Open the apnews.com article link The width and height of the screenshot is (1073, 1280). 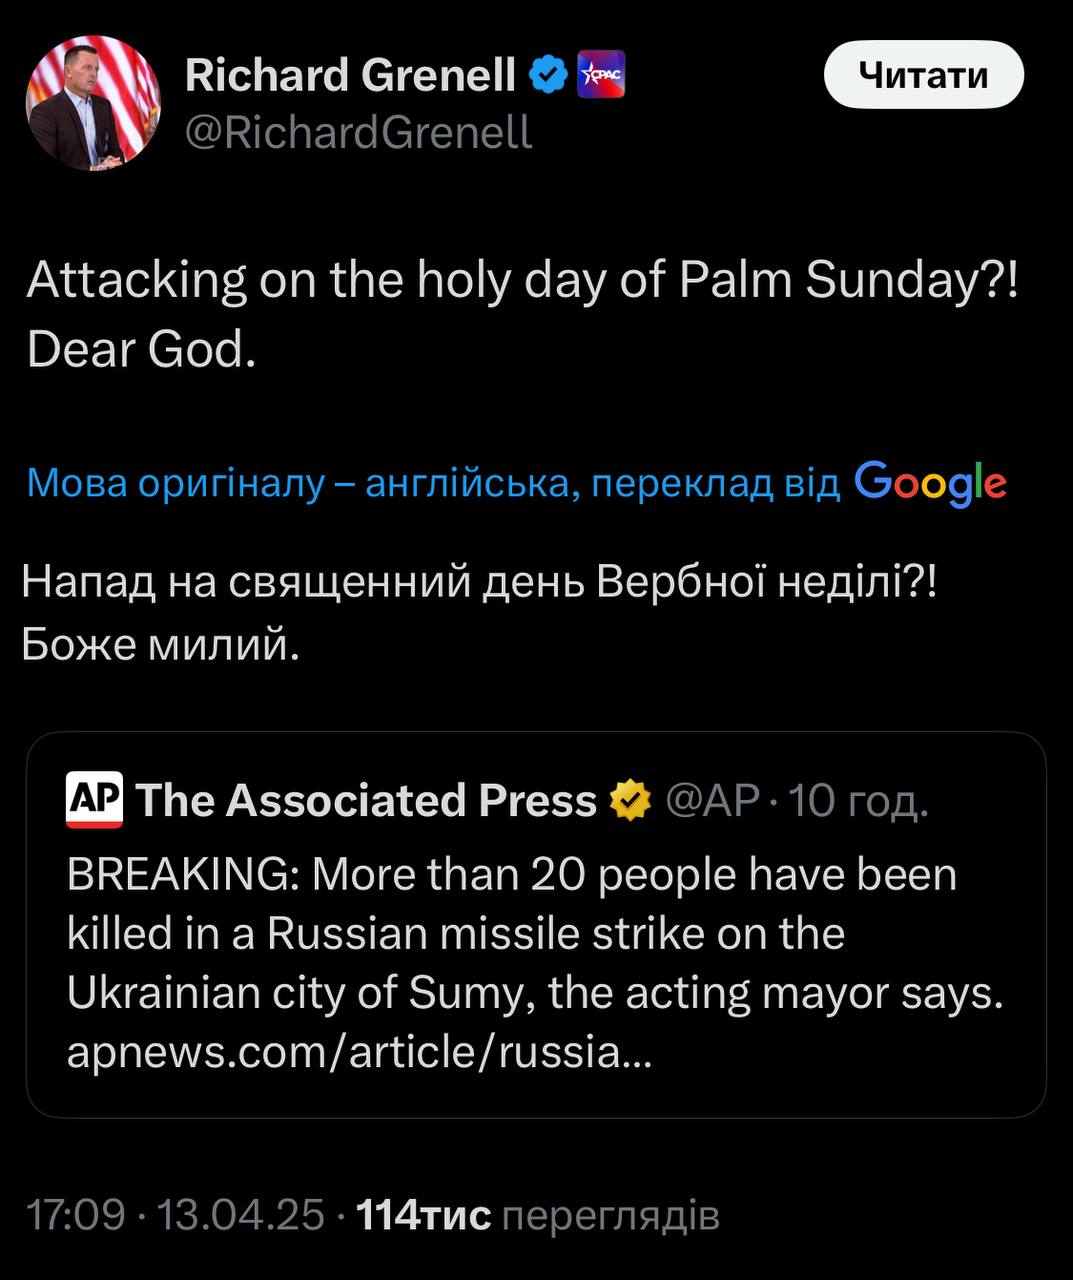click(358, 1052)
